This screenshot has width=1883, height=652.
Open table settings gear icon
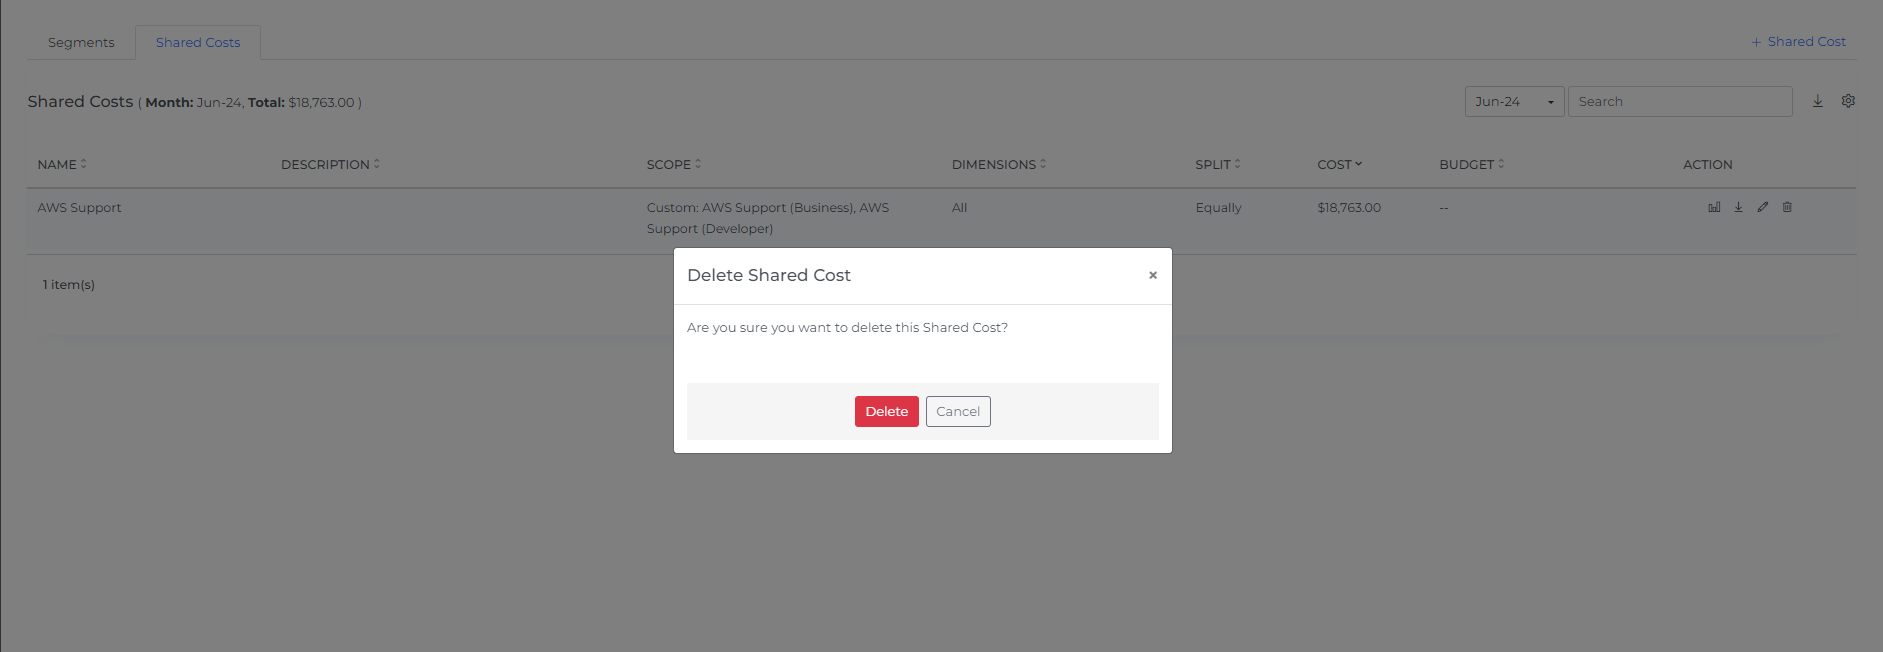1848,101
